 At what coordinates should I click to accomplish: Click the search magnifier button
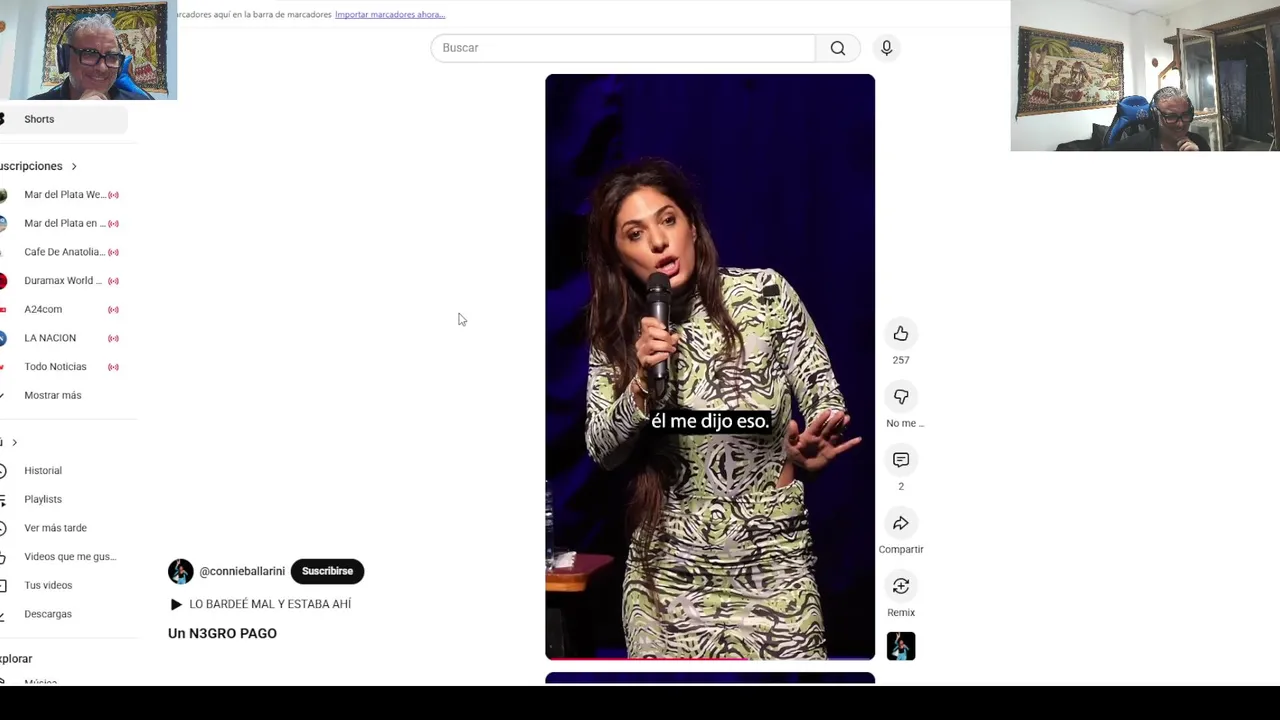point(838,48)
